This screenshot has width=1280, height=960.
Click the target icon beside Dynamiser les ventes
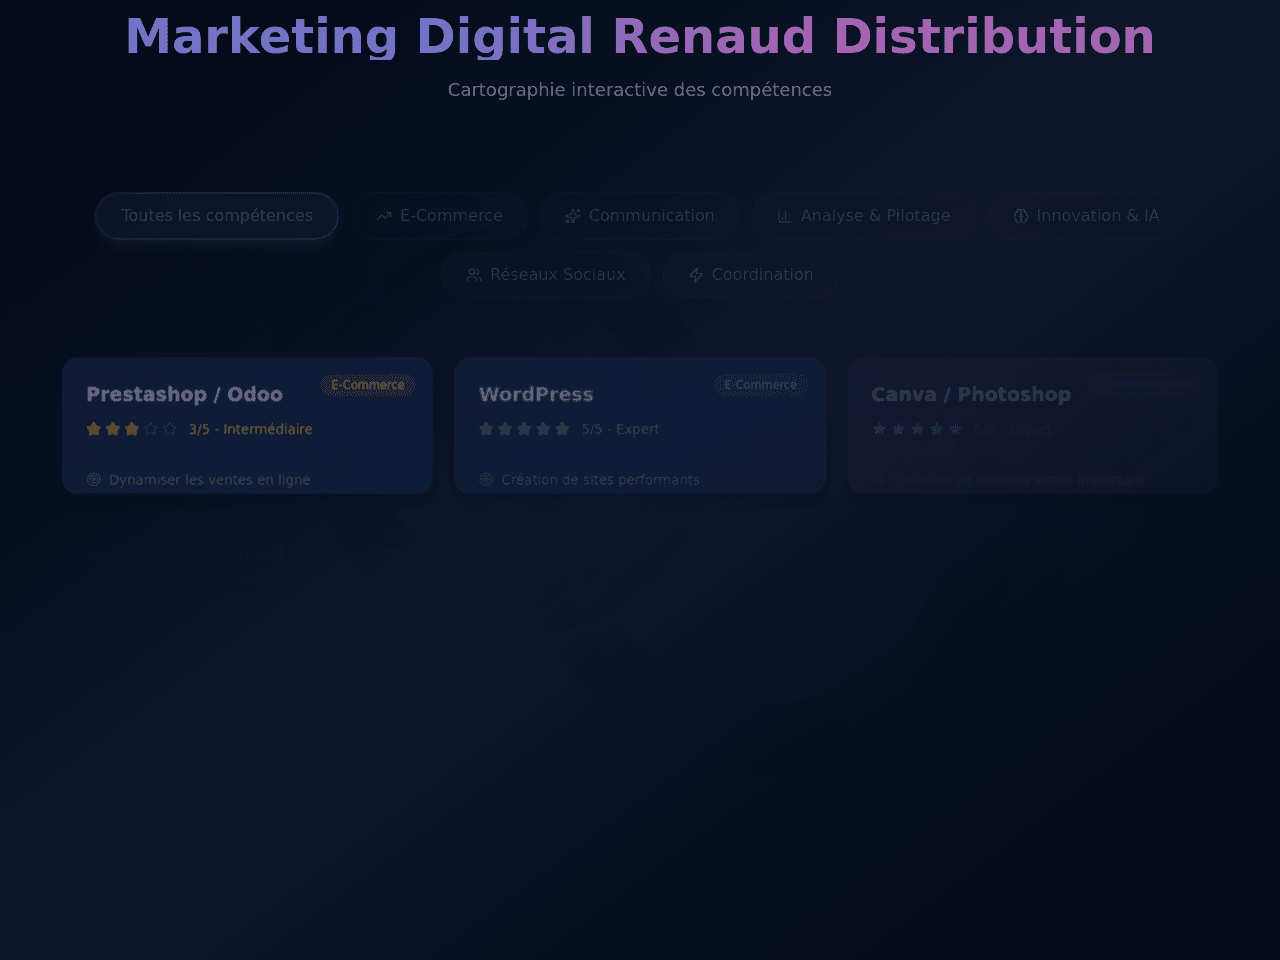tap(94, 480)
